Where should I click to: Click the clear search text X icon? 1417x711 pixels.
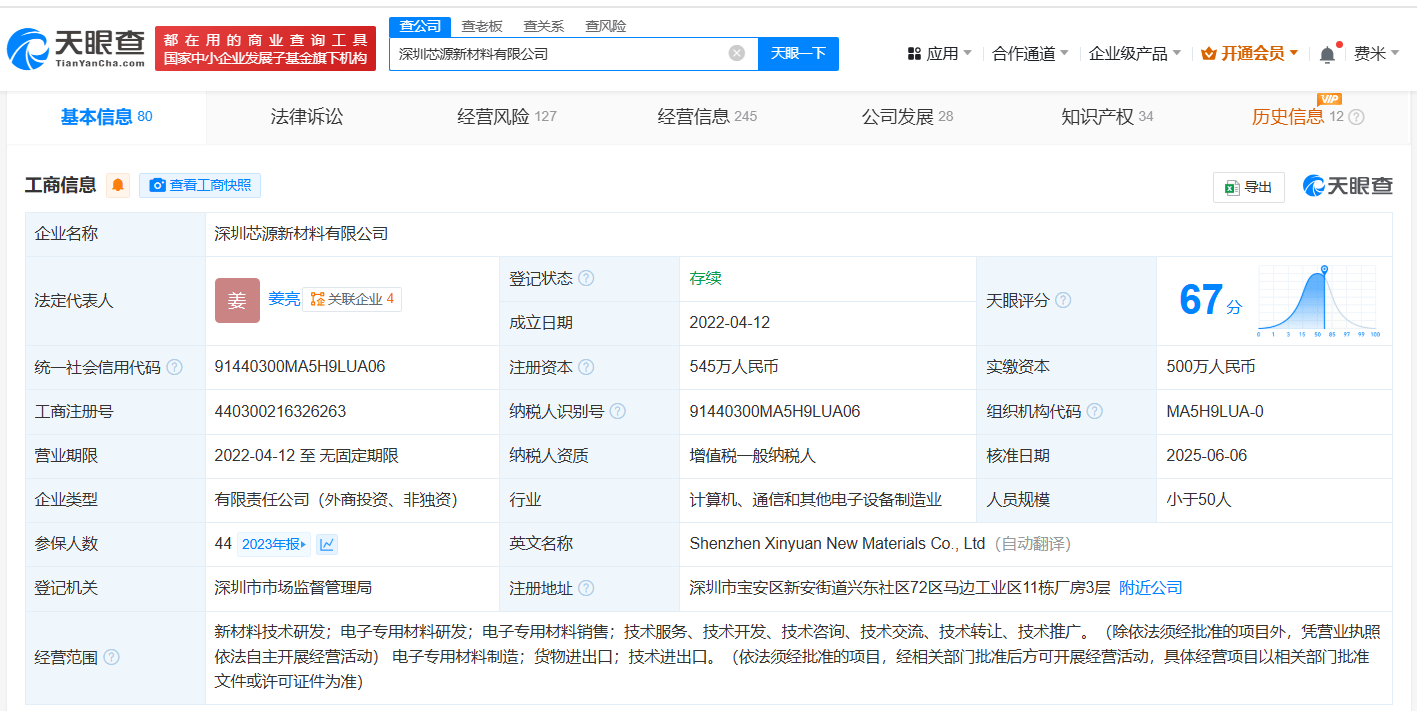pyautogui.click(x=737, y=53)
